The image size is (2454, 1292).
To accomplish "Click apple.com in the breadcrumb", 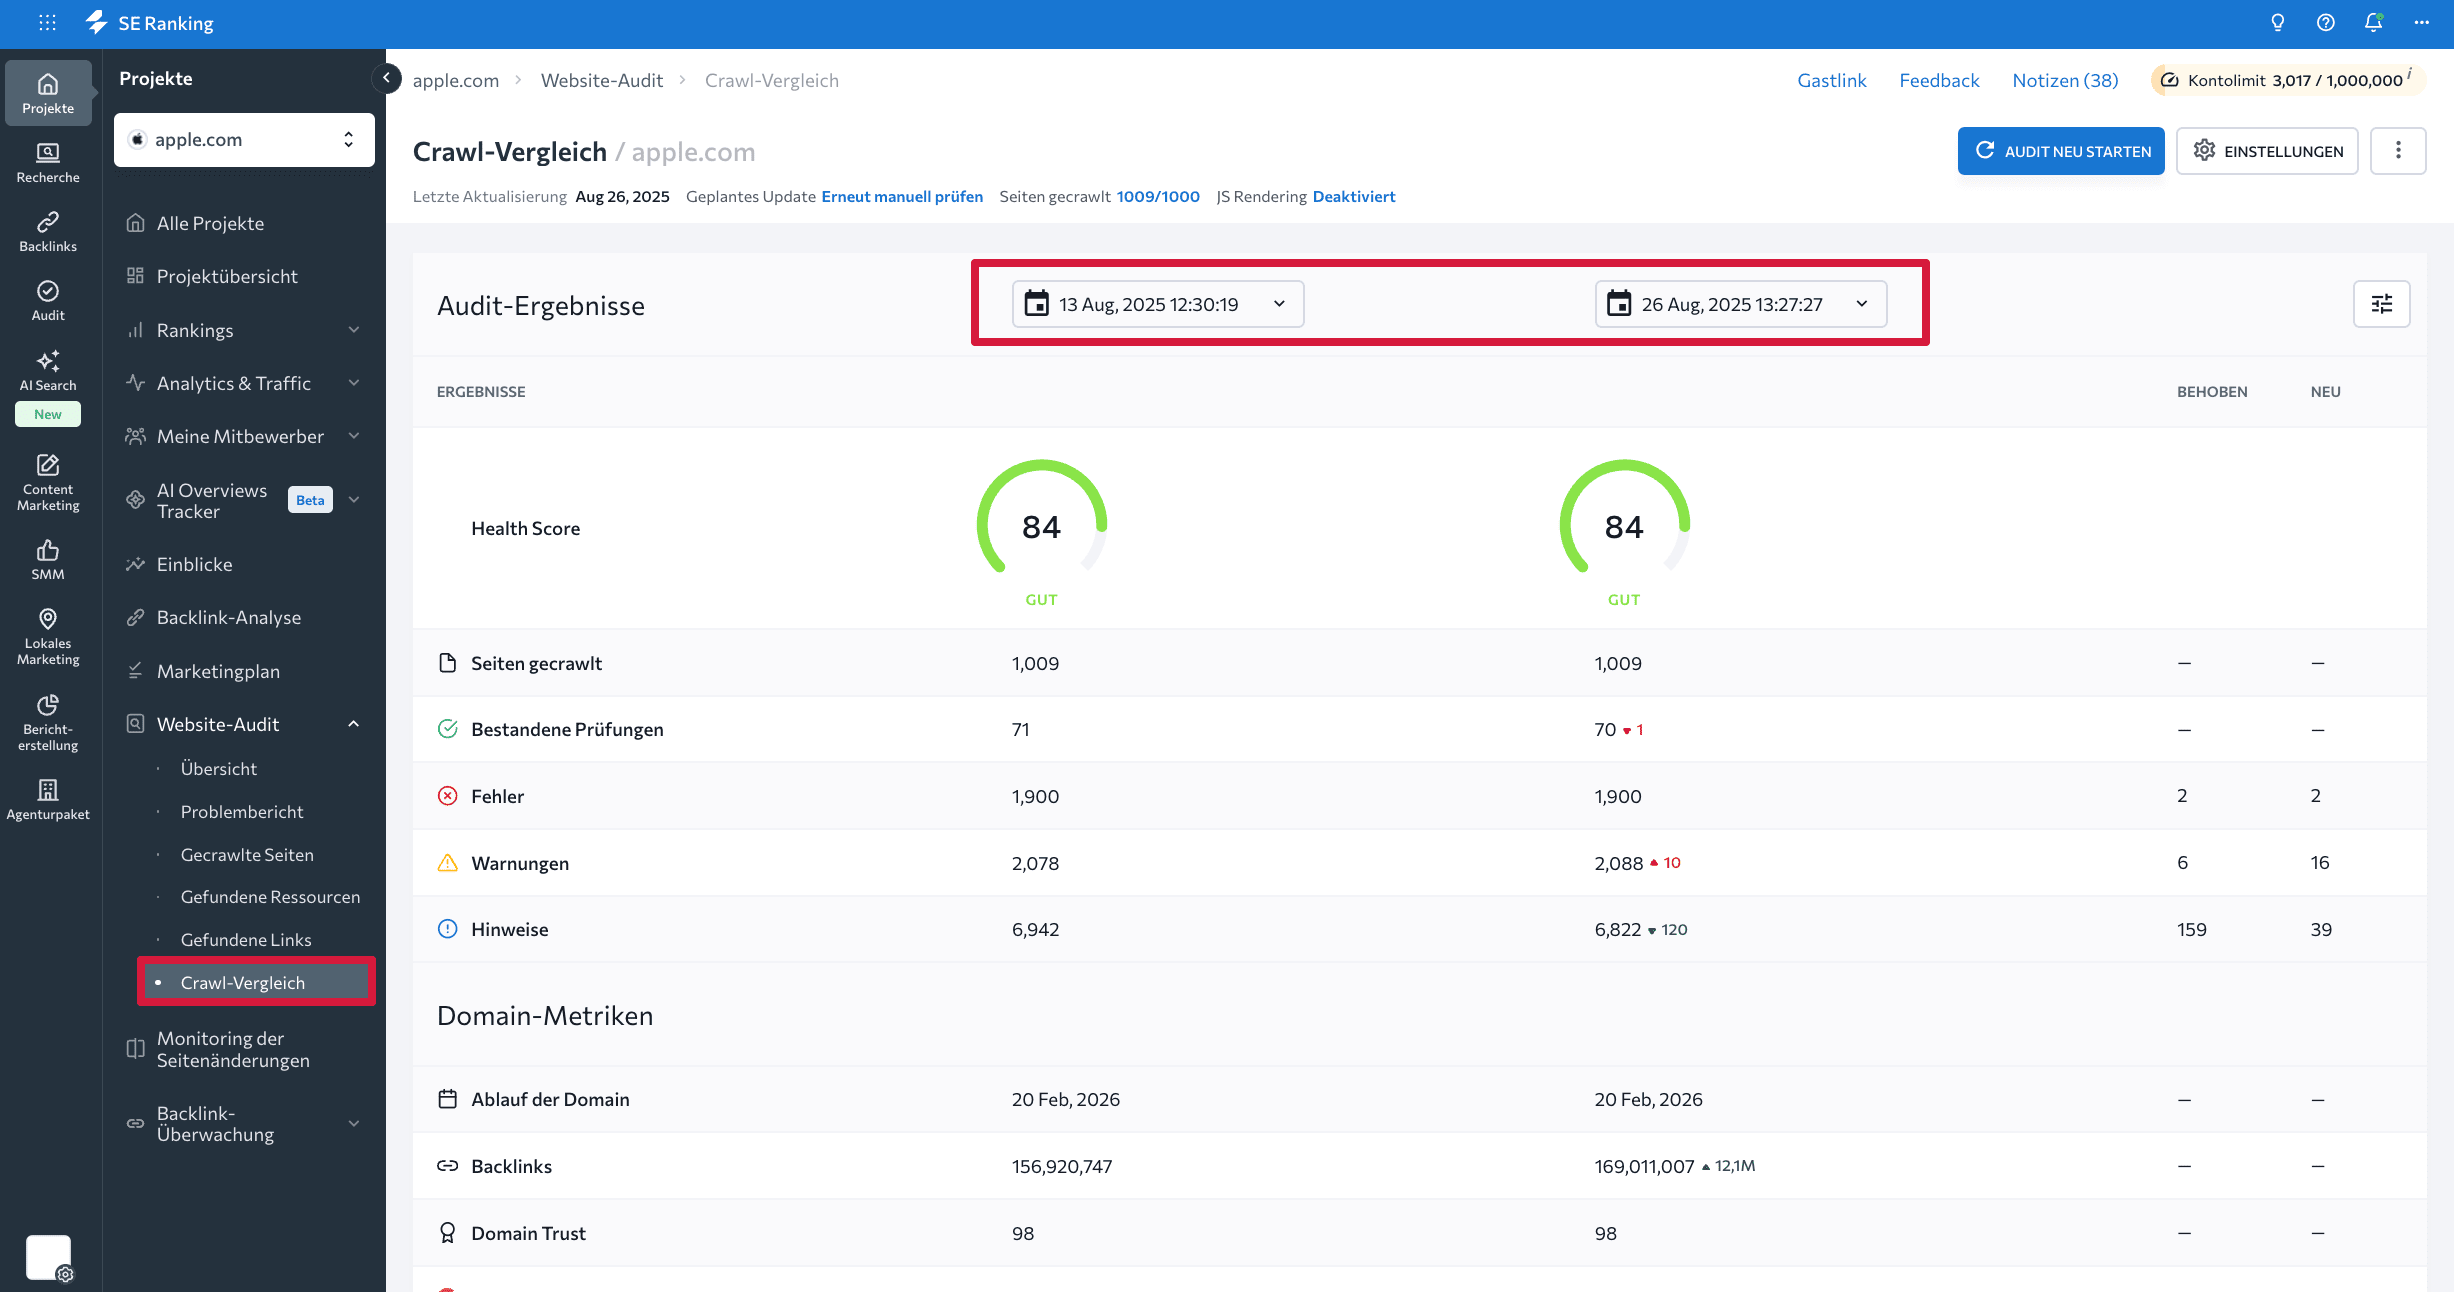I will tap(456, 80).
